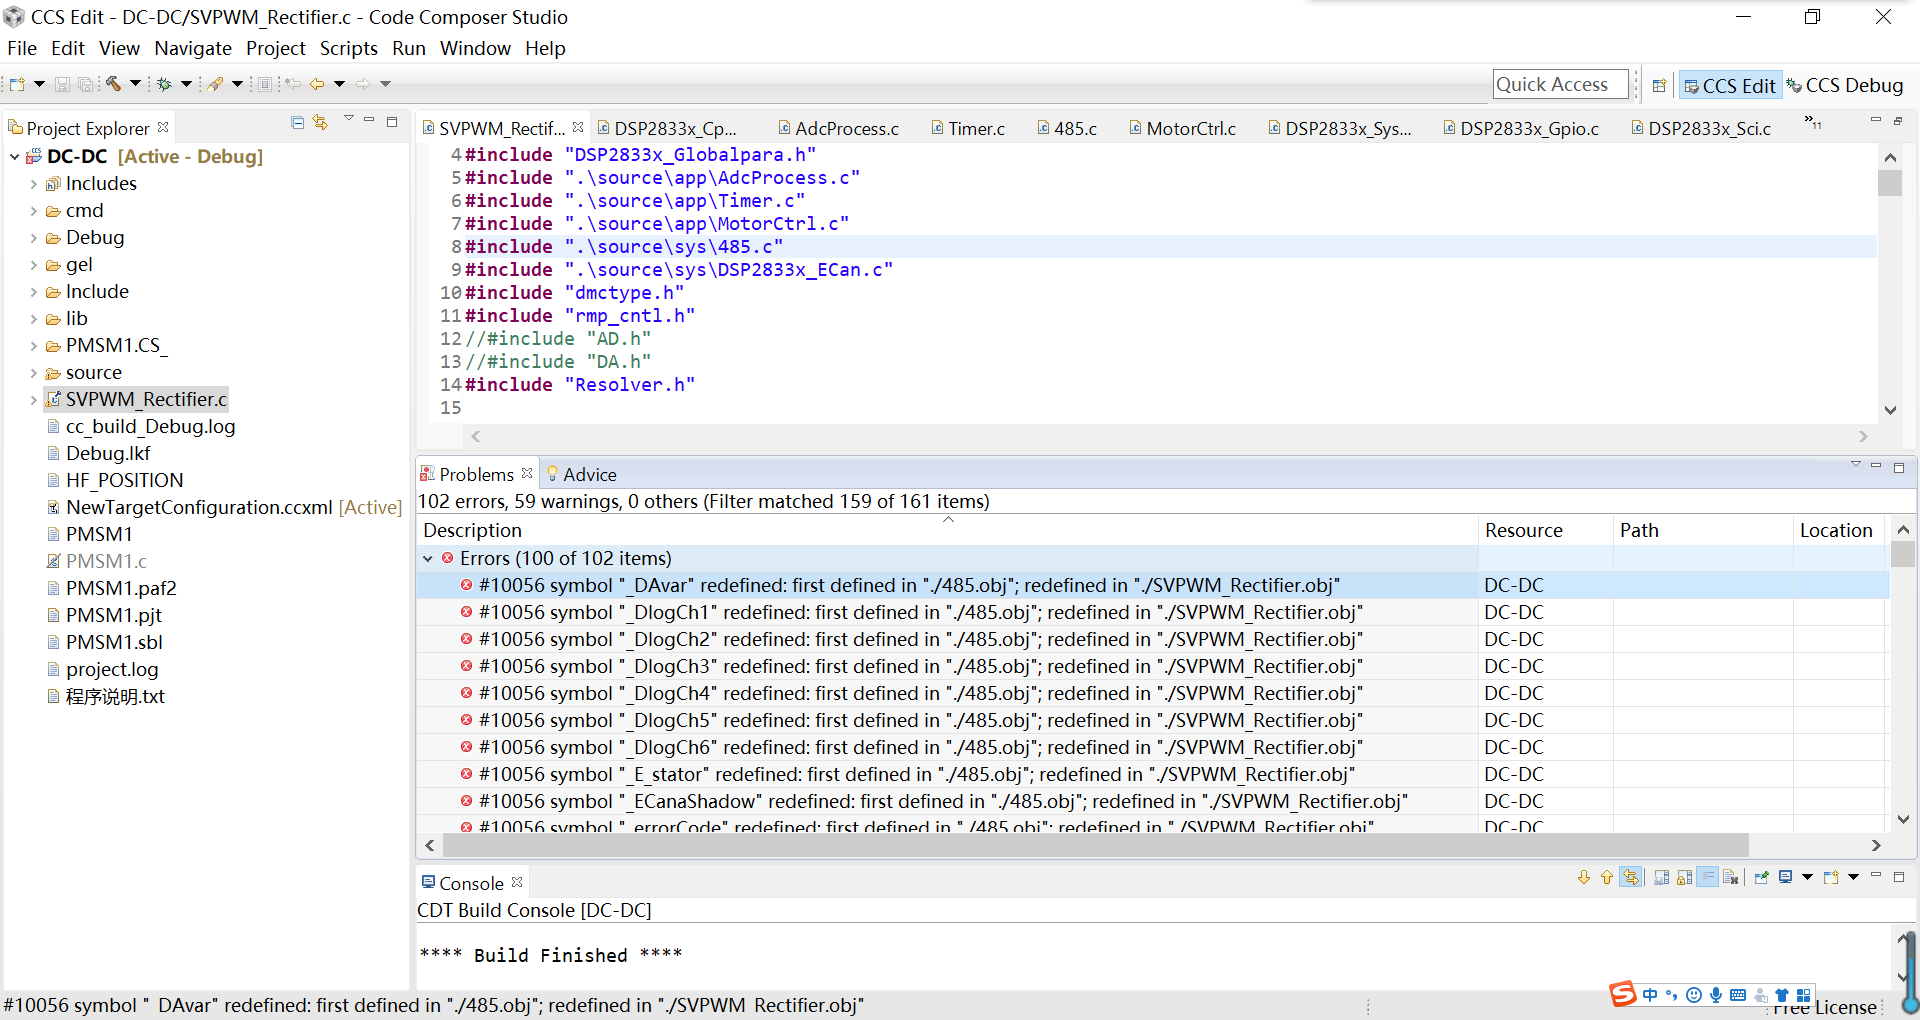The height and width of the screenshot is (1020, 1920).
Task: Click Pin Console icon
Action: tap(1762, 878)
